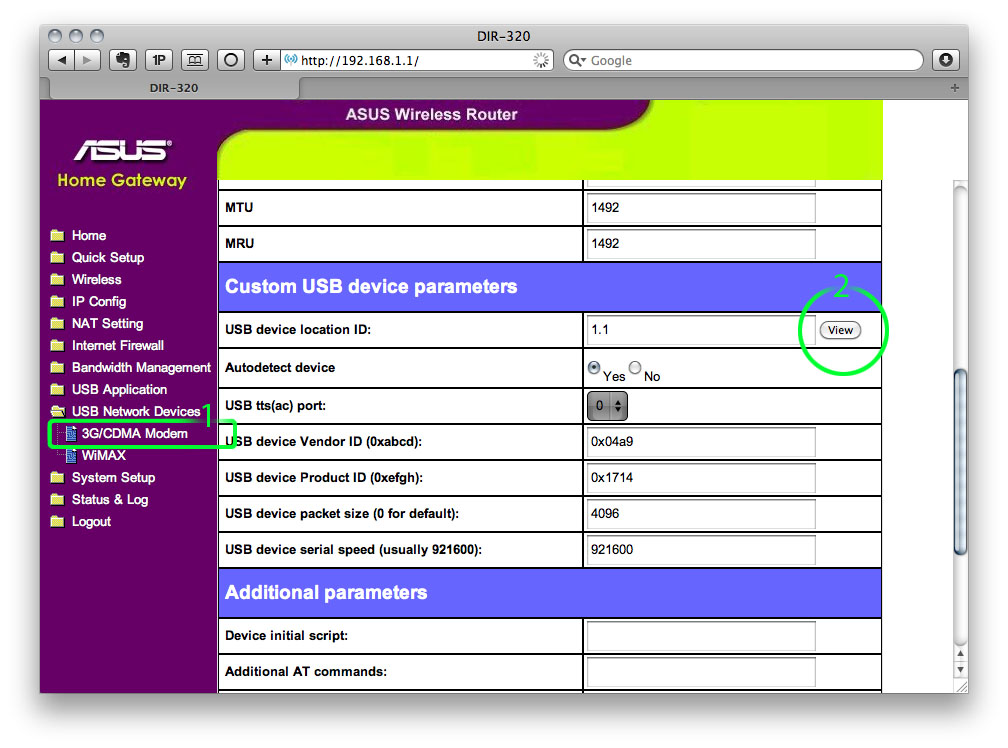Click the Logout link in sidebar
Image resolution: width=1008 pixels, height=748 pixels.
tap(91, 522)
